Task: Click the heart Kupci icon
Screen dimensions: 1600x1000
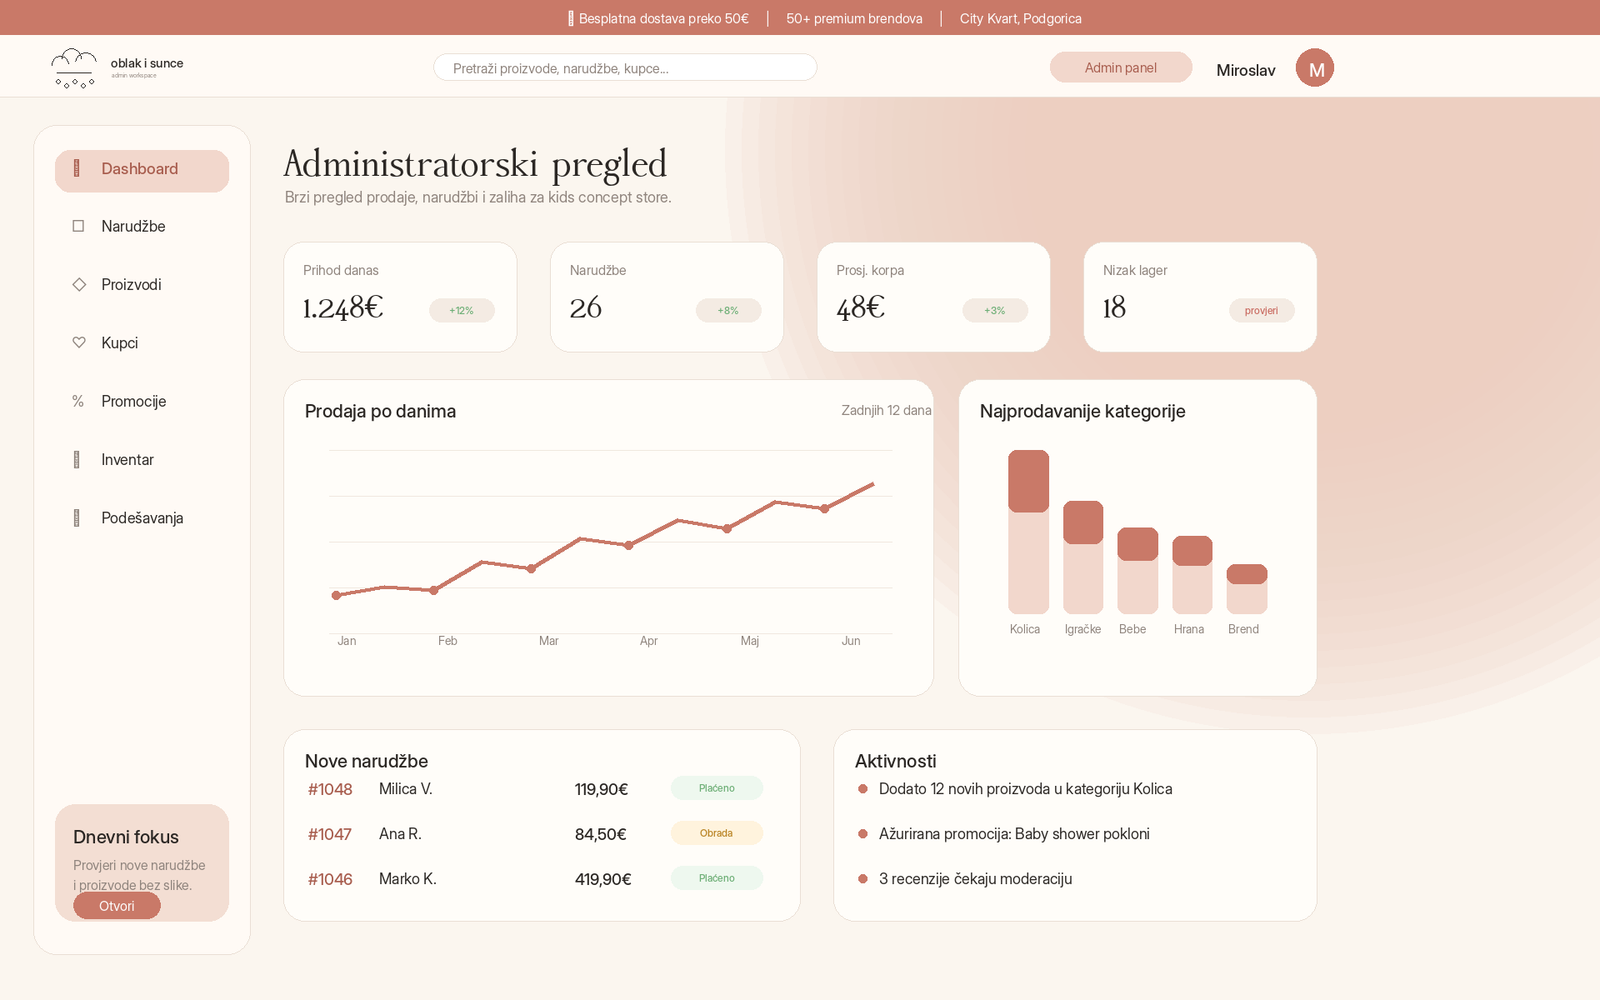Action: [x=79, y=342]
